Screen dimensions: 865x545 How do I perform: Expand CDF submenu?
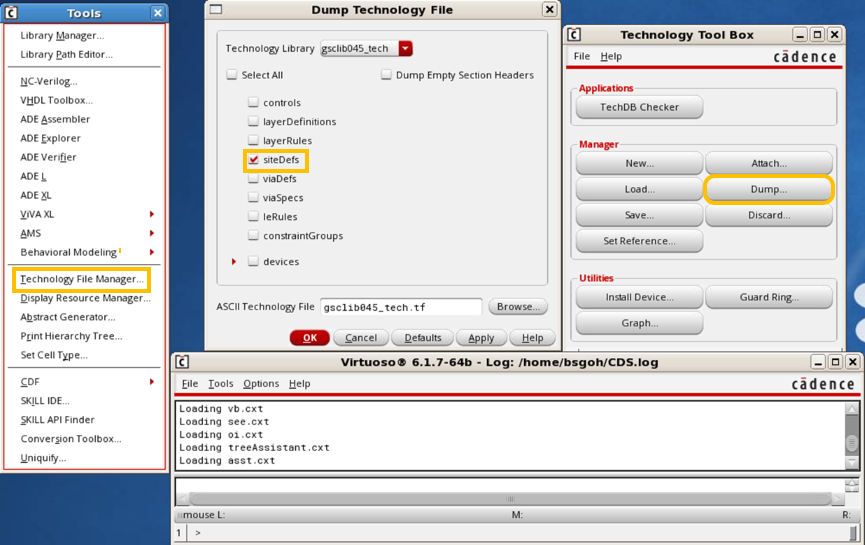tap(152, 382)
